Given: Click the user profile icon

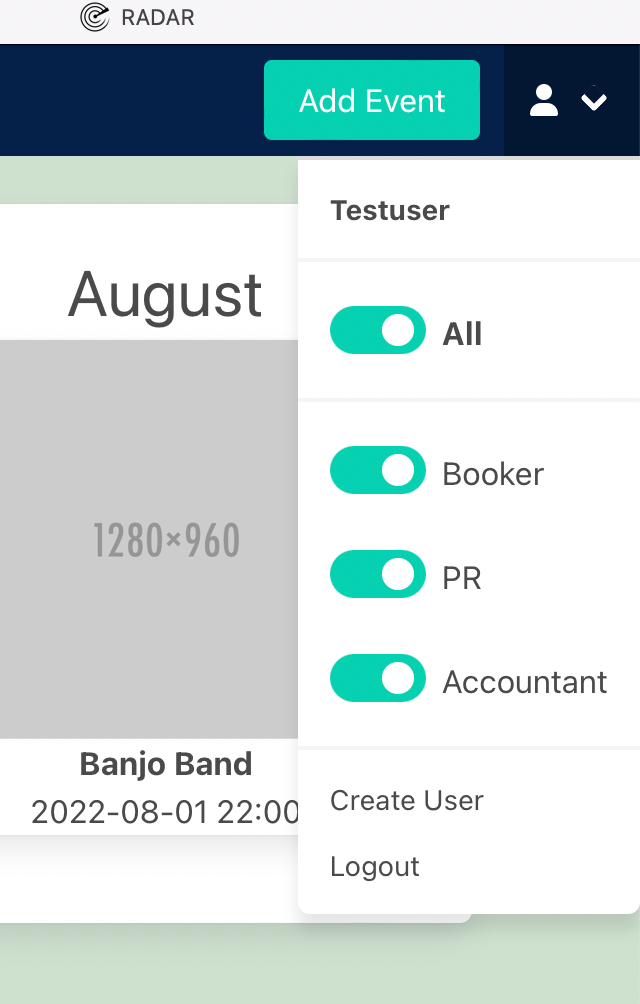Looking at the screenshot, I should click(x=544, y=100).
